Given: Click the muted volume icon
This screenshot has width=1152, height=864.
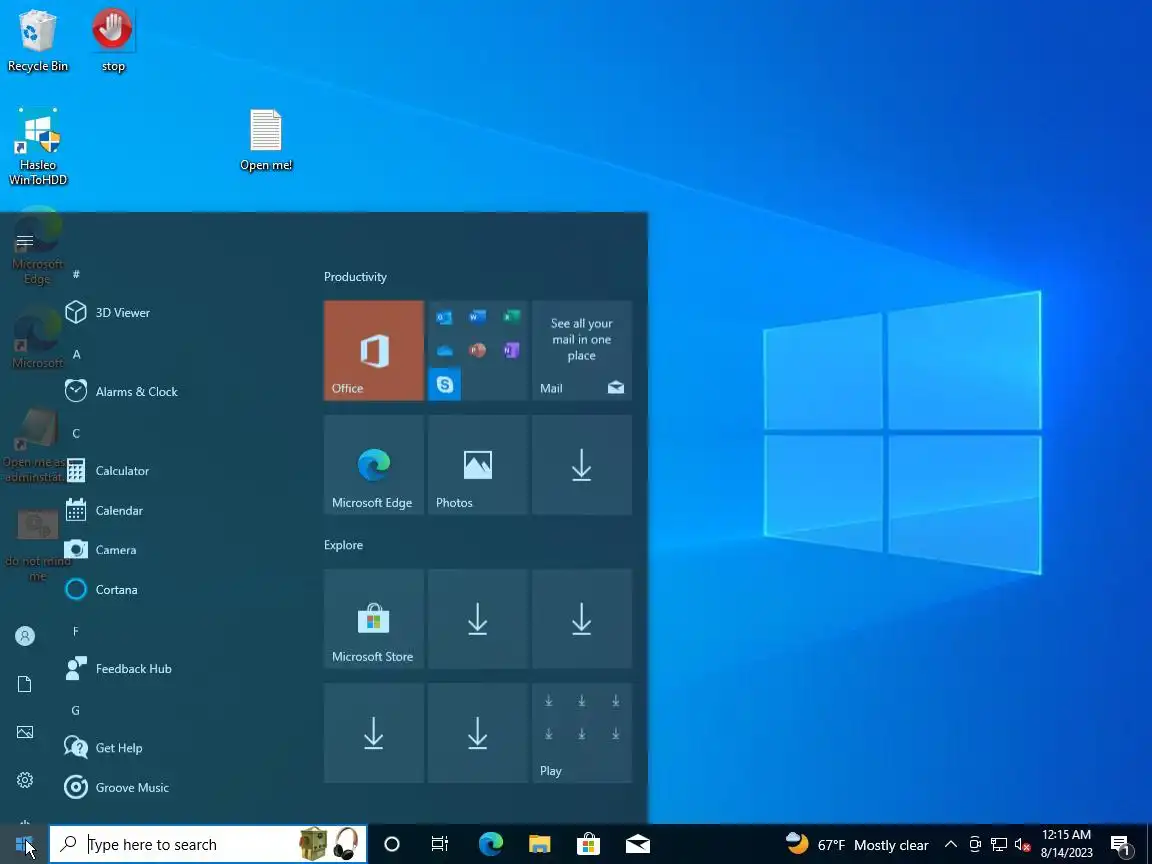Looking at the screenshot, I should pyautogui.click(x=1022, y=844).
